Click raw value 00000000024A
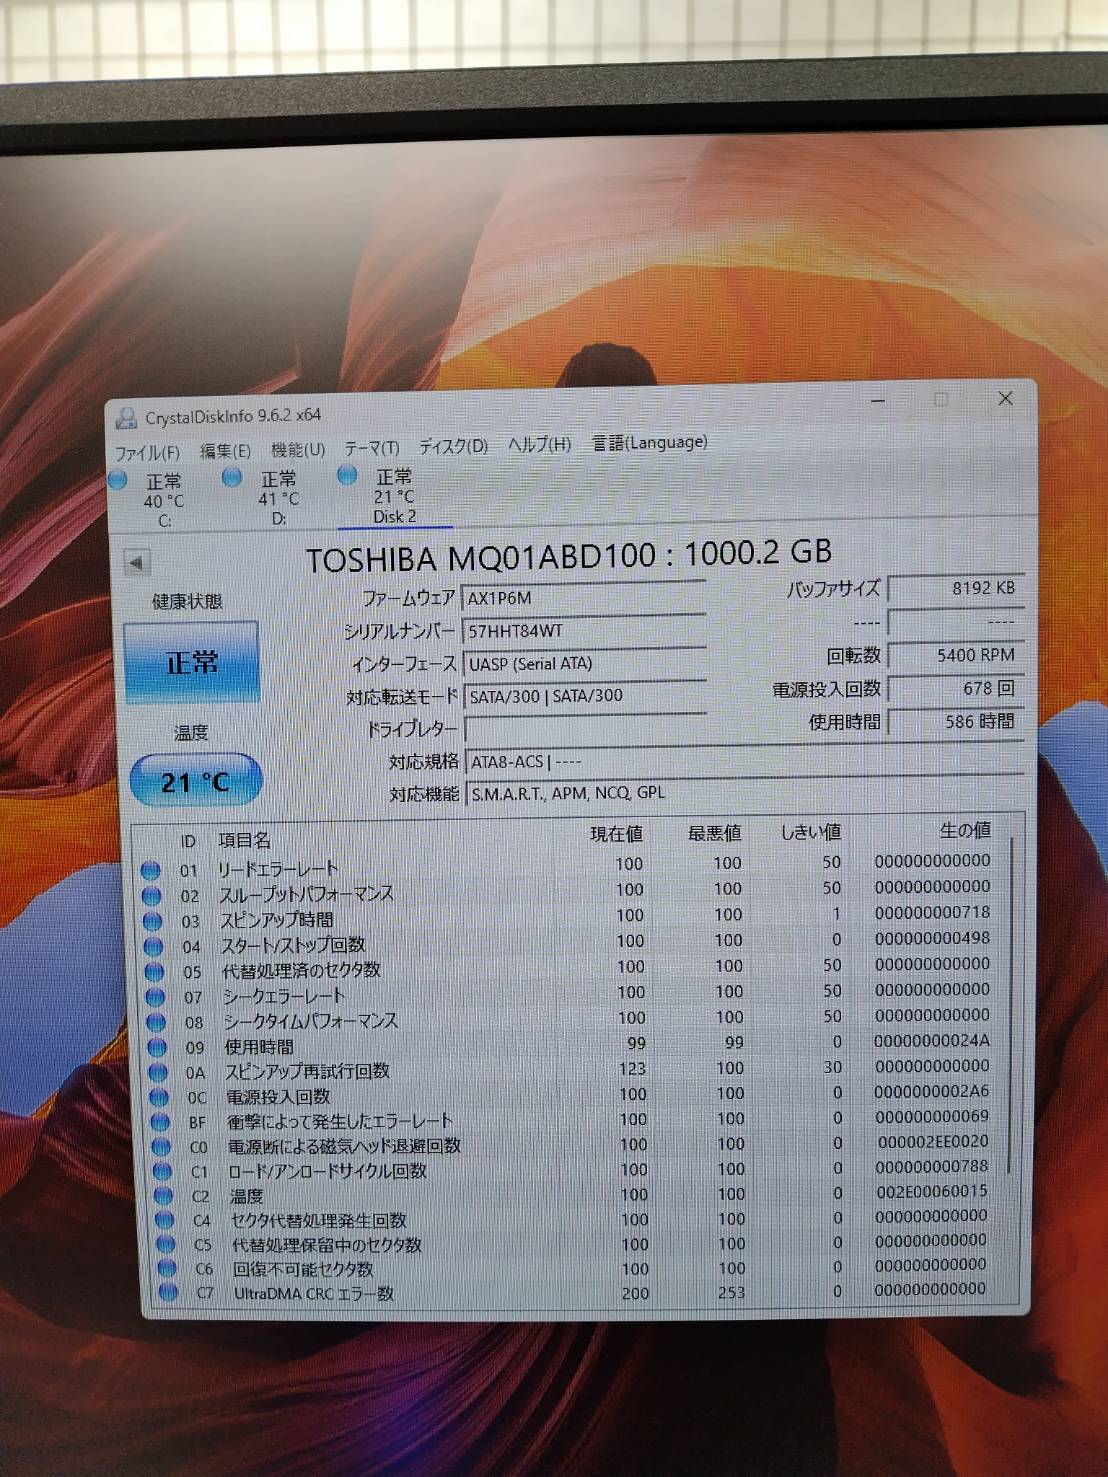Viewport: 1108px width, 1477px height. (932, 1041)
